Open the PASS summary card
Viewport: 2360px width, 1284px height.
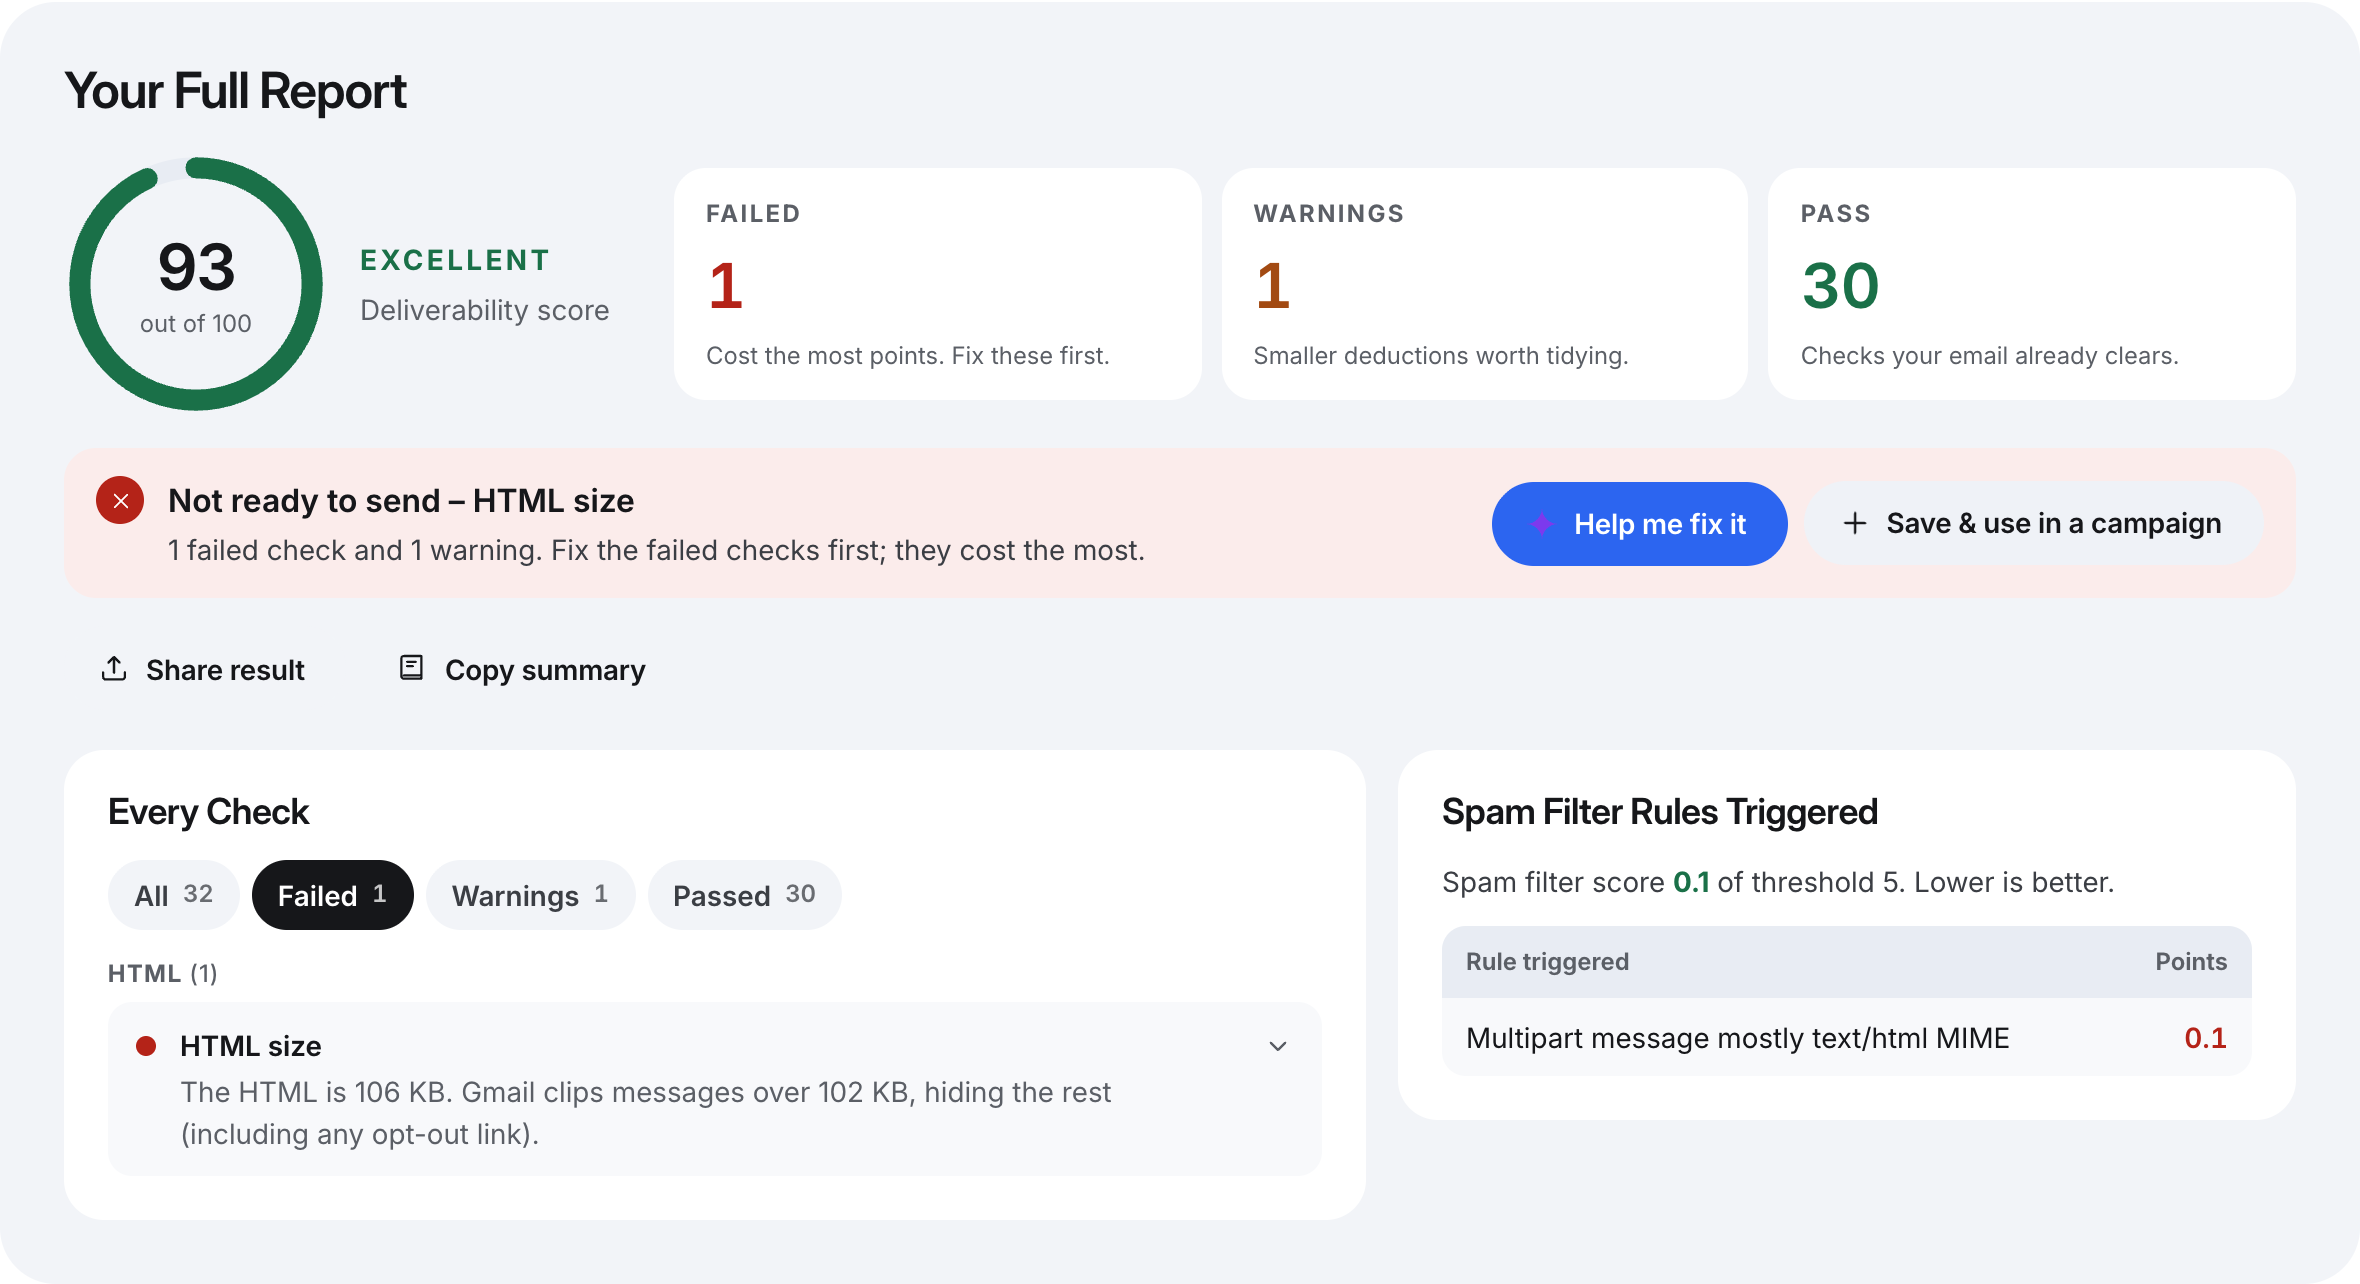pyautogui.click(x=2031, y=284)
